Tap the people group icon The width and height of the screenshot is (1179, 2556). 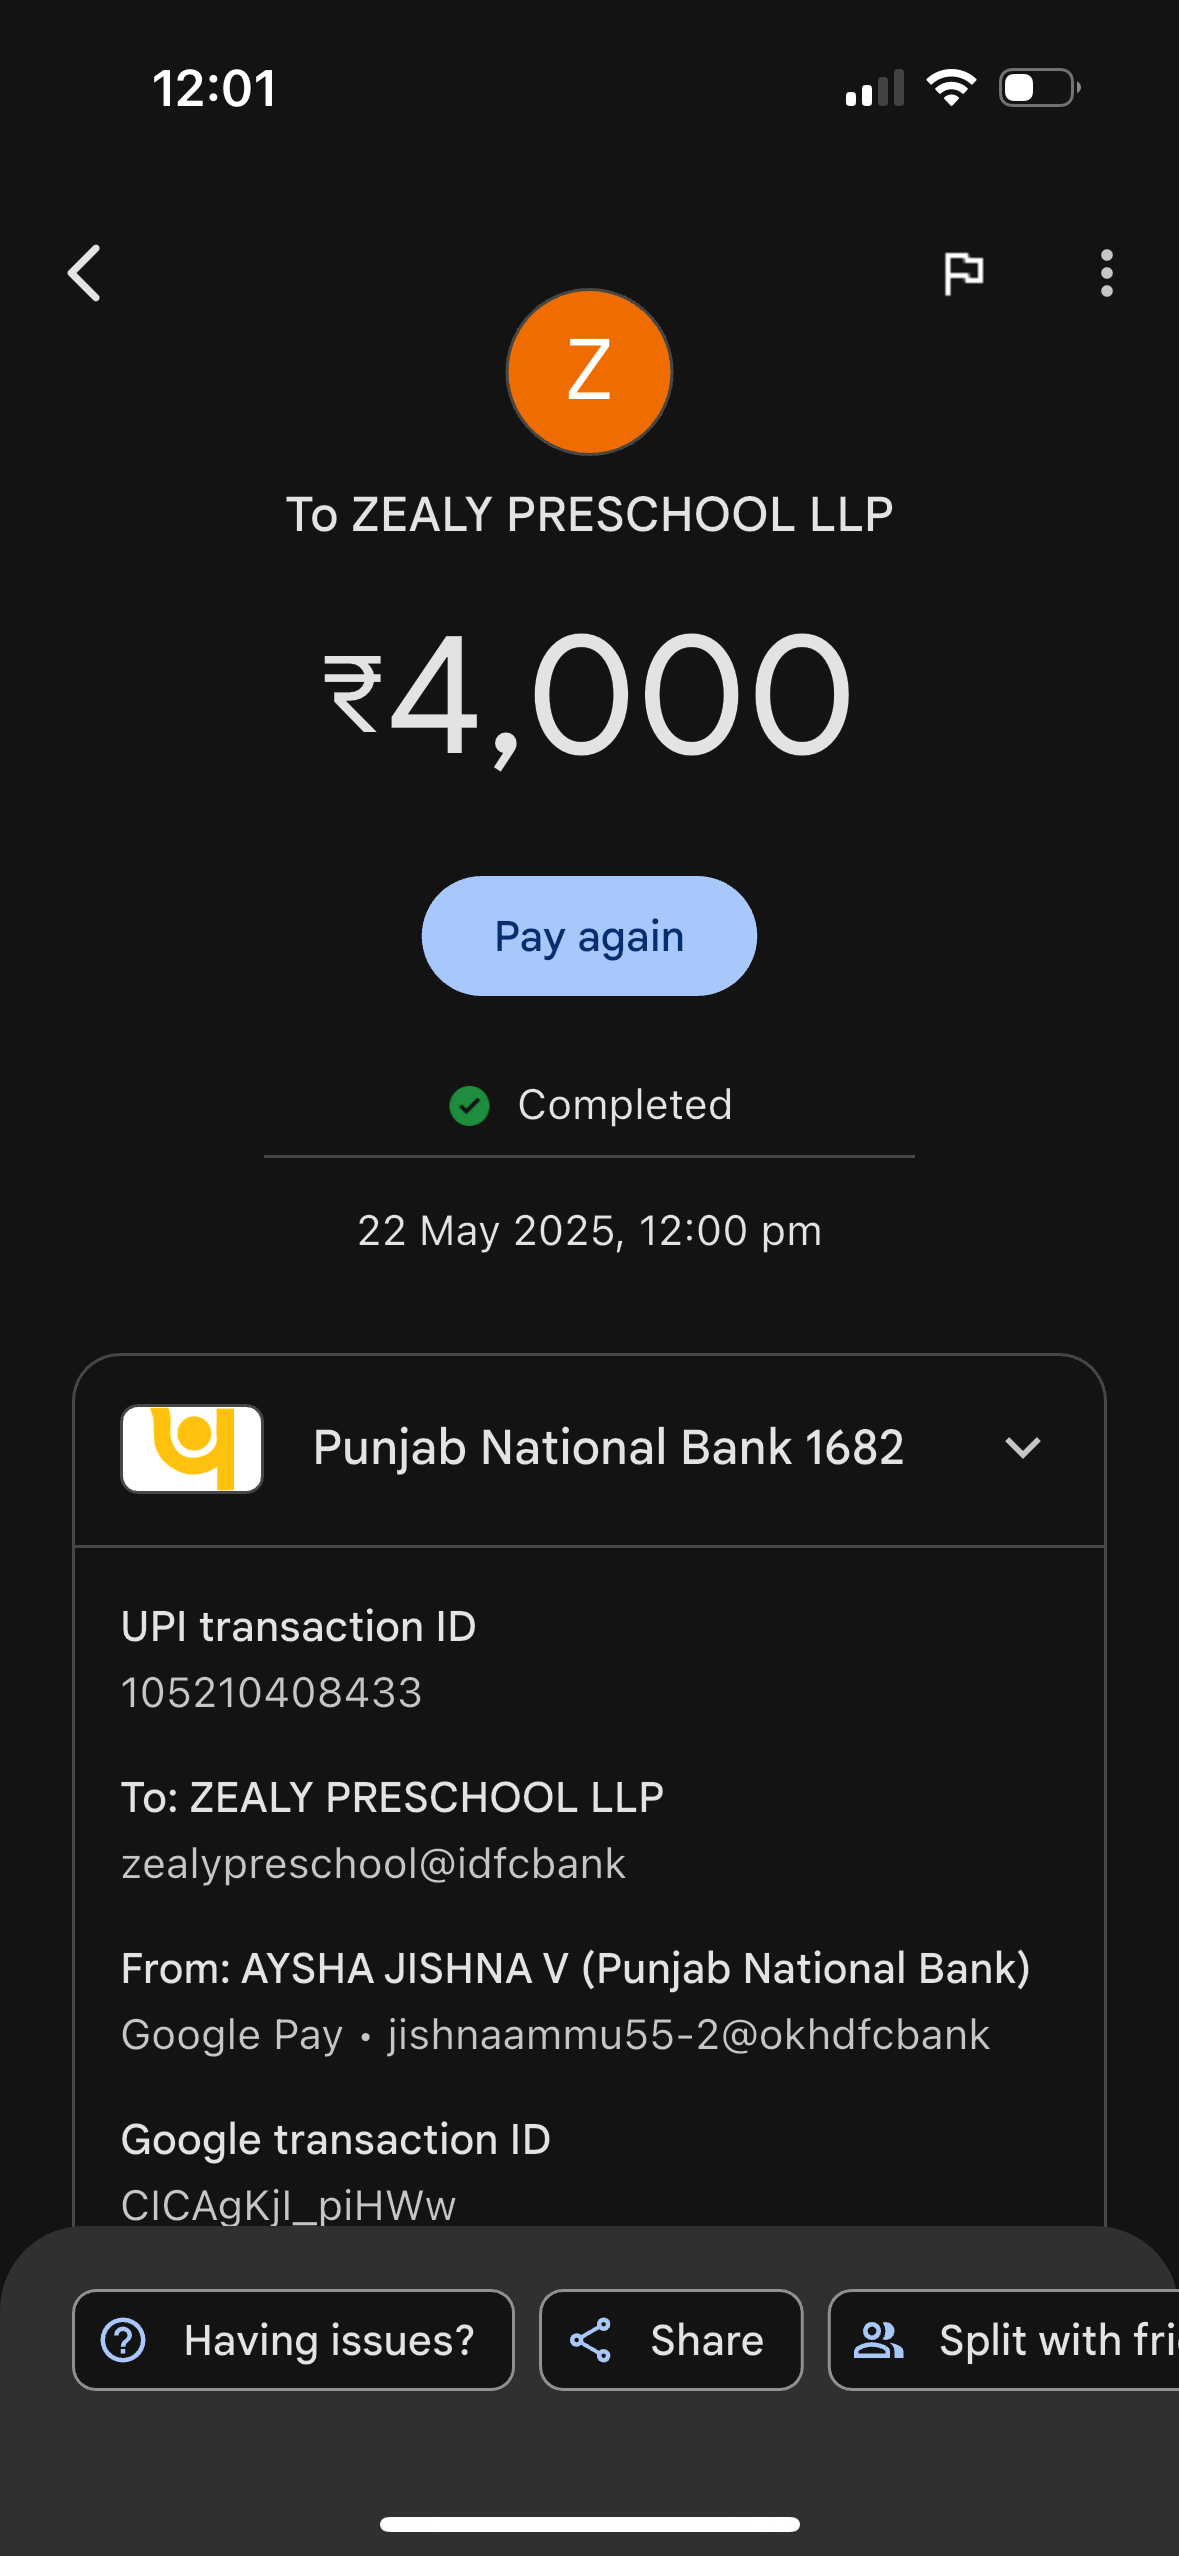click(x=878, y=2340)
